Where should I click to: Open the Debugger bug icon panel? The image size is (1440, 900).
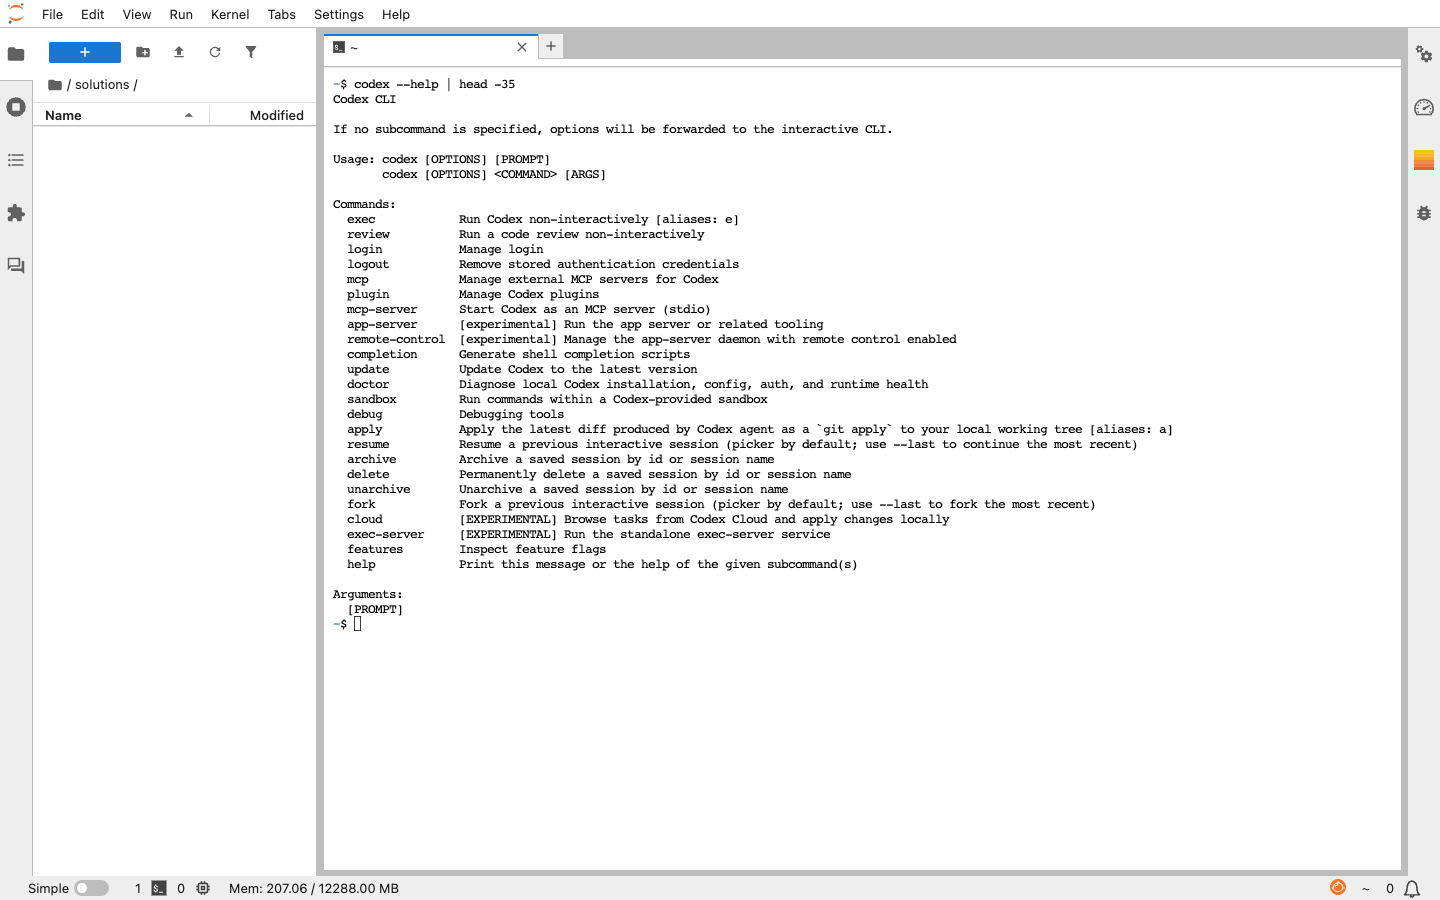pyautogui.click(x=1424, y=213)
